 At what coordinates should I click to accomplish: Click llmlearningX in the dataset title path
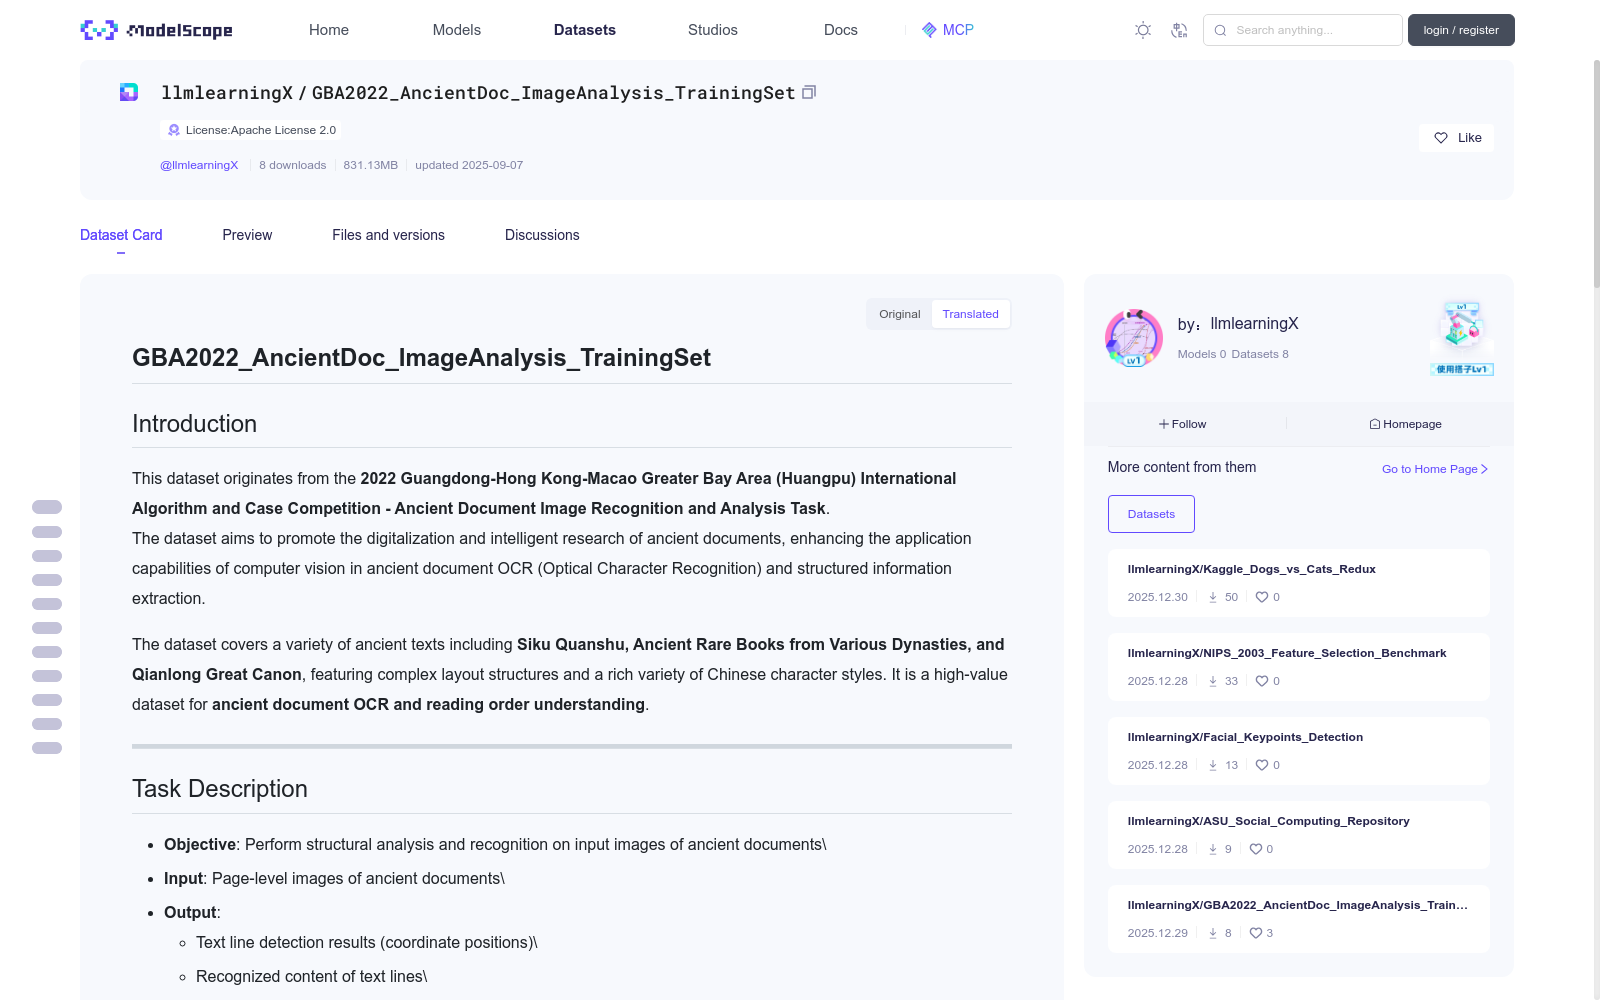[227, 93]
